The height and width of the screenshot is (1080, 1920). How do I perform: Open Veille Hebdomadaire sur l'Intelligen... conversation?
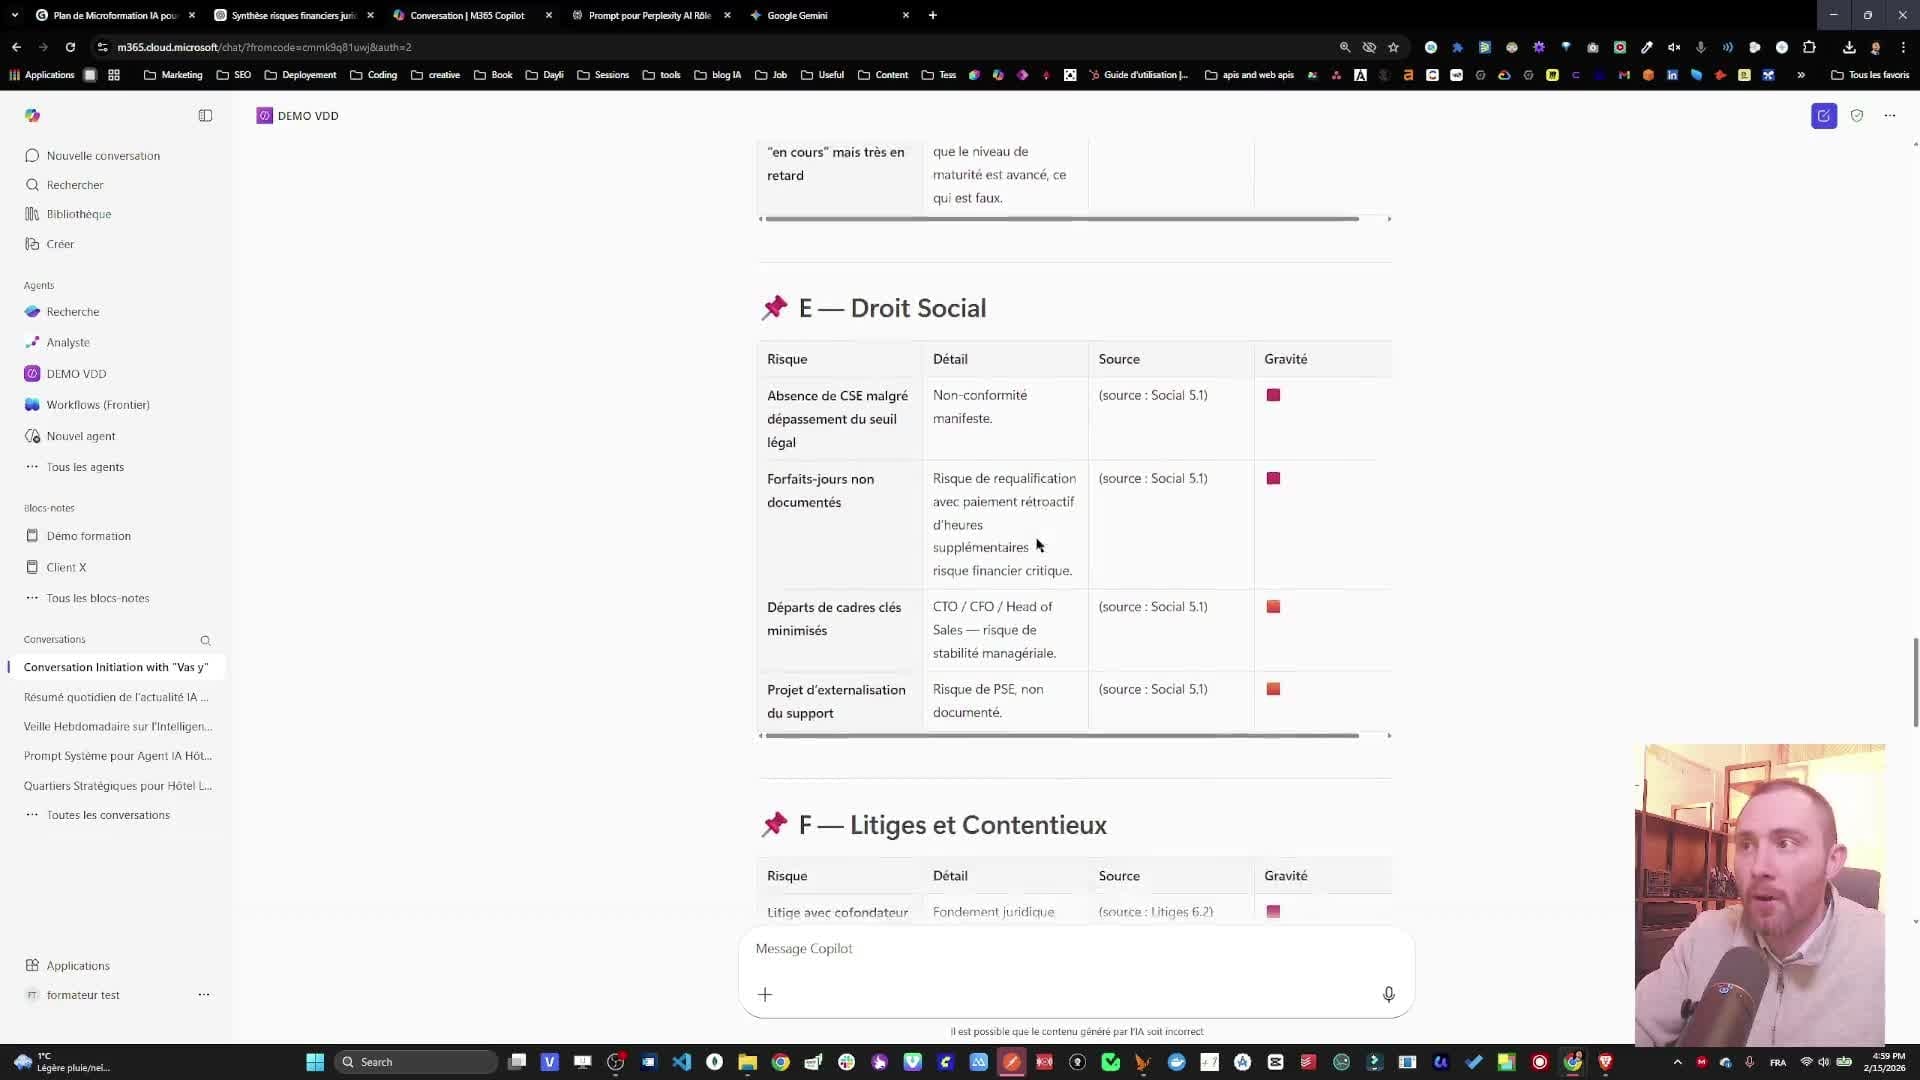(x=118, y=727)
